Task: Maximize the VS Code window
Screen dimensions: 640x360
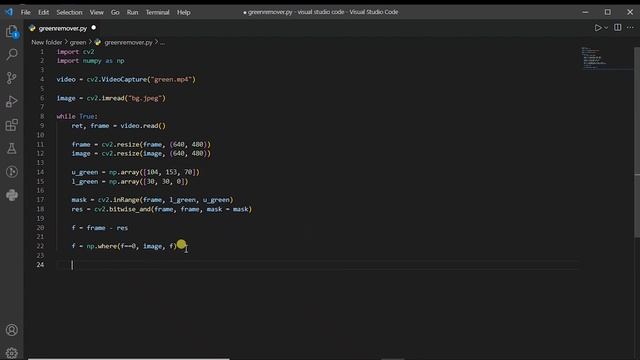Action: 608,12
